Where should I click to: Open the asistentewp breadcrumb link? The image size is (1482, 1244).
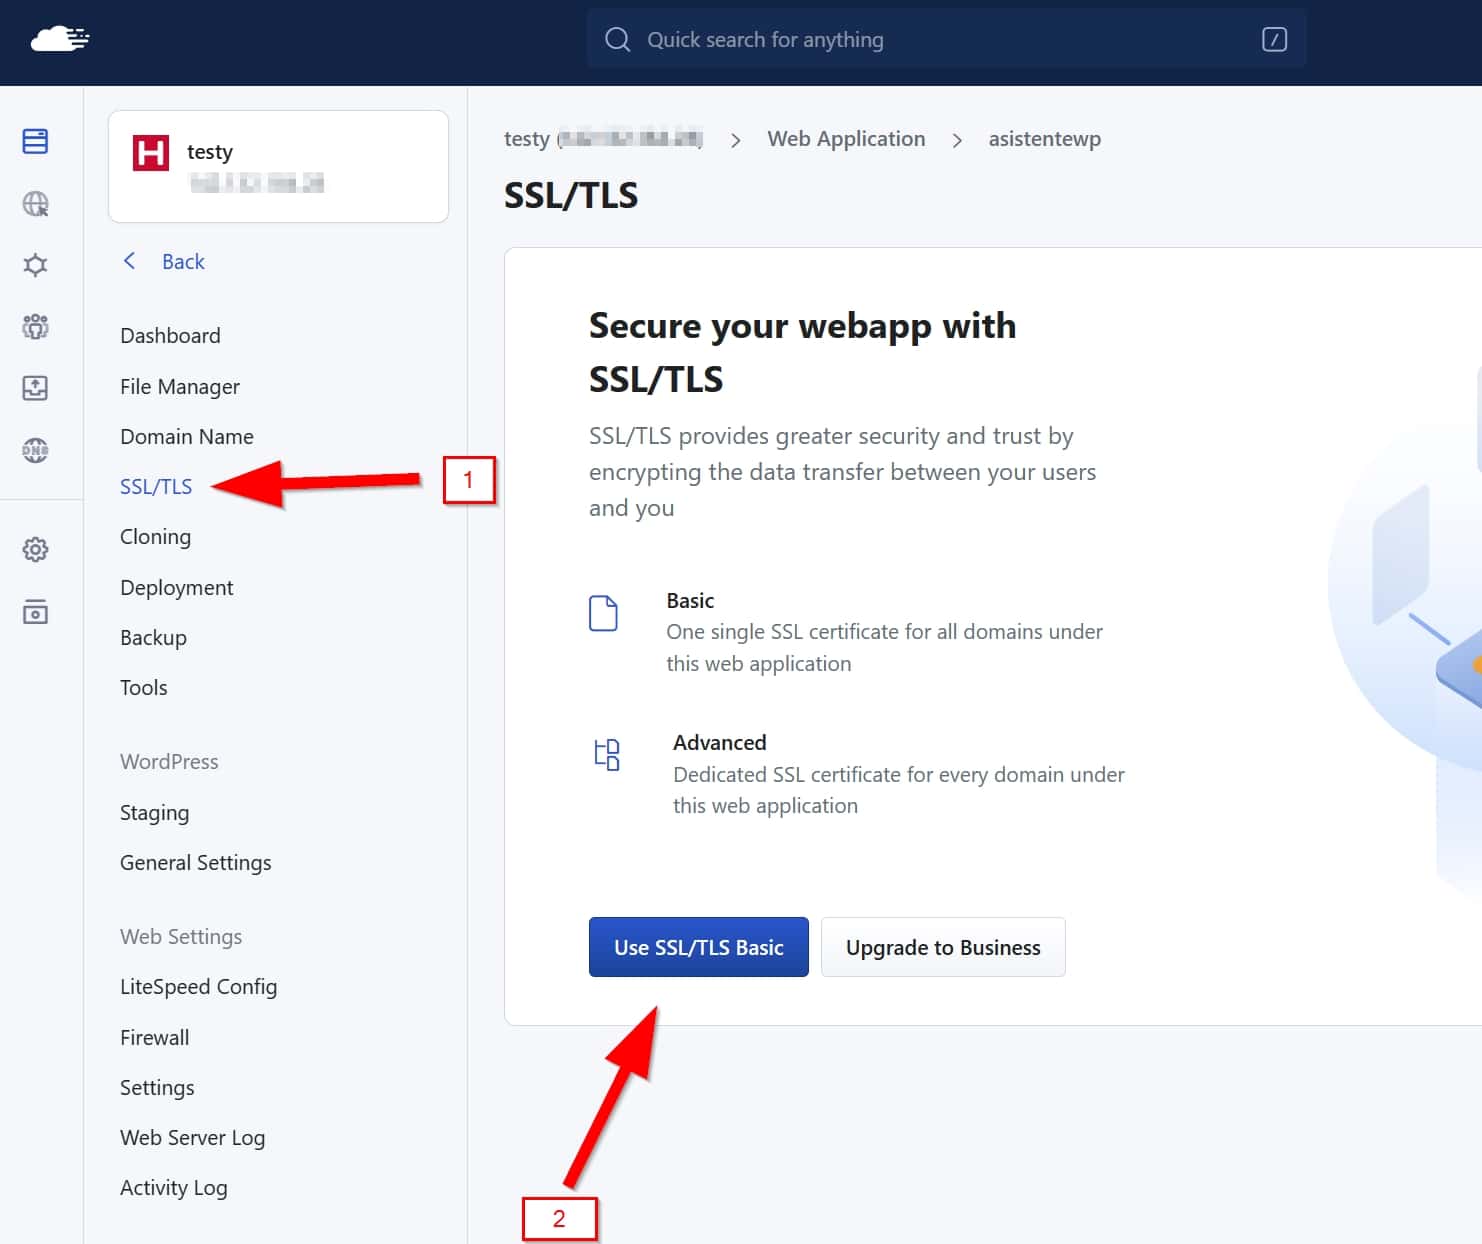(x=1044, y=139)
